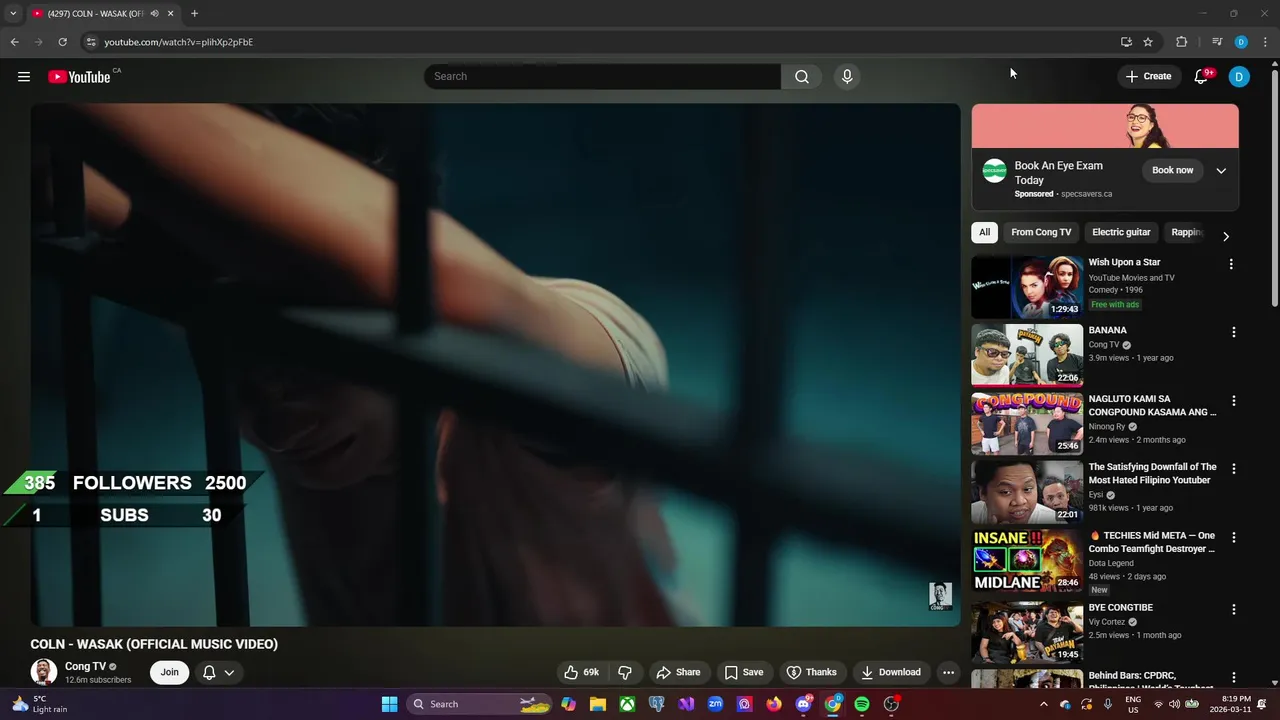The image size is (1280, 720).
Task: Click the browser address bar URL
Action: (179, 42)
